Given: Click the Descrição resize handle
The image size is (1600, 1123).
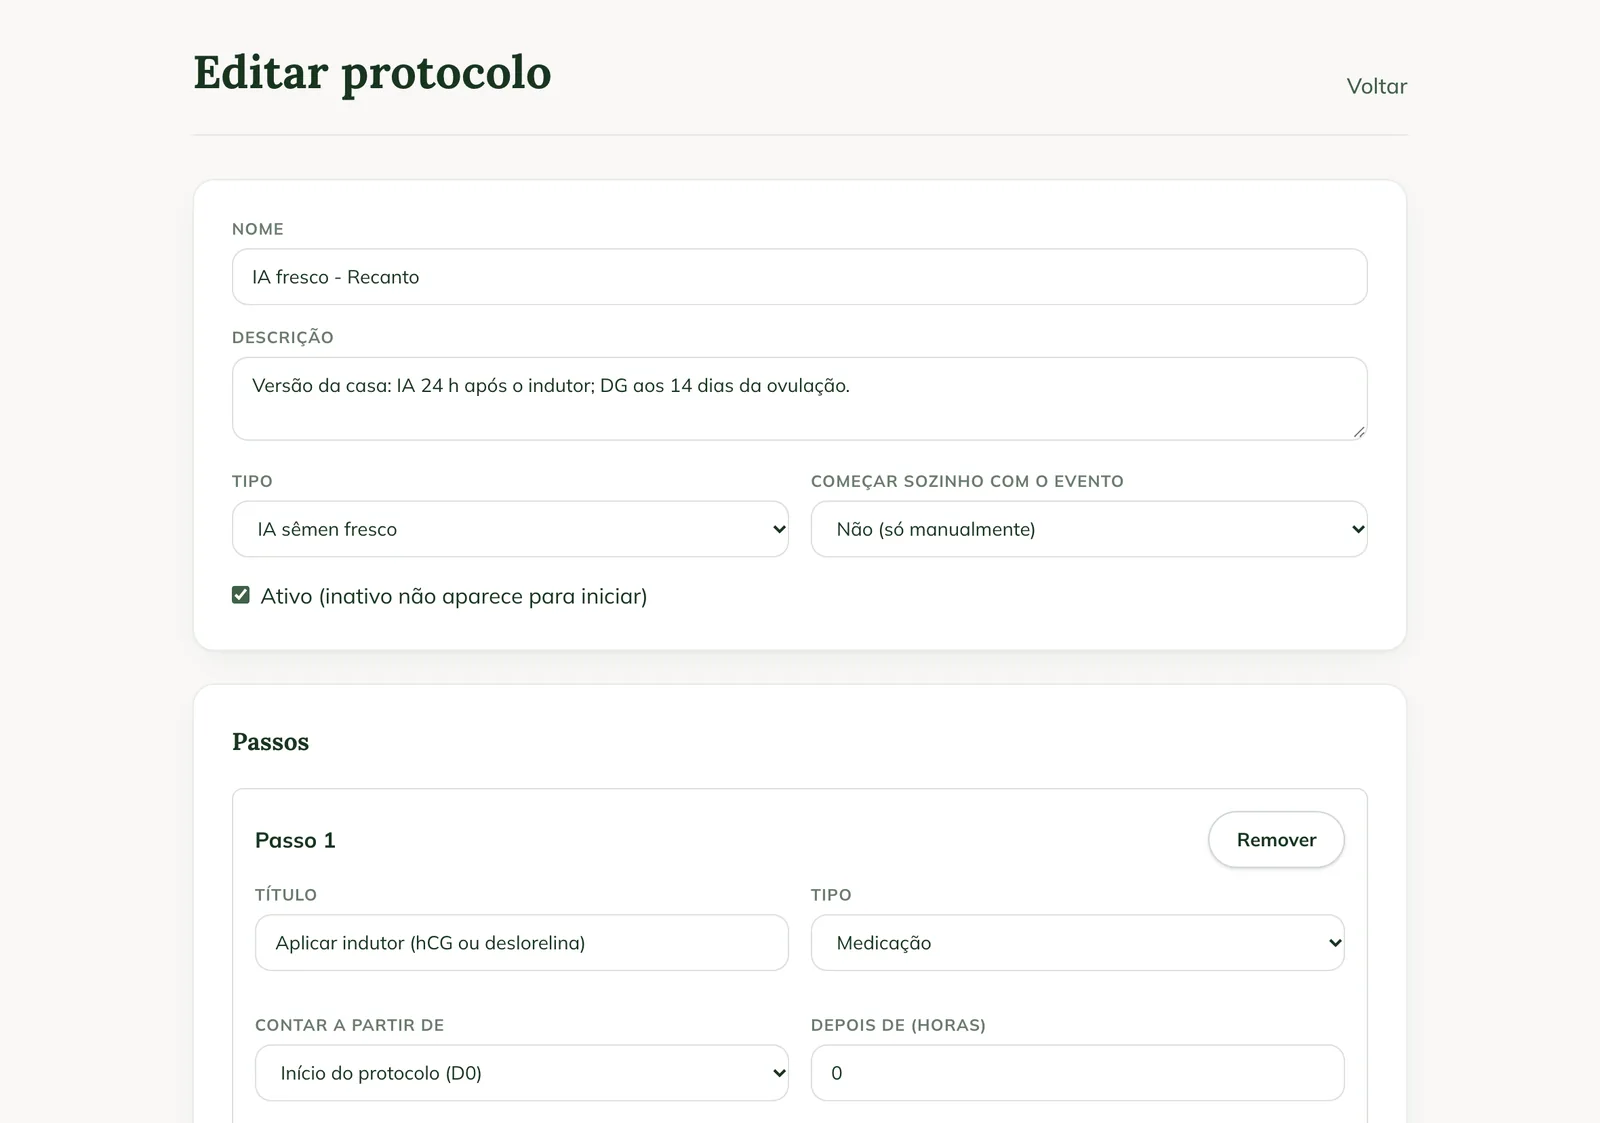Looking at the screenshot, I should (1359, 432).
